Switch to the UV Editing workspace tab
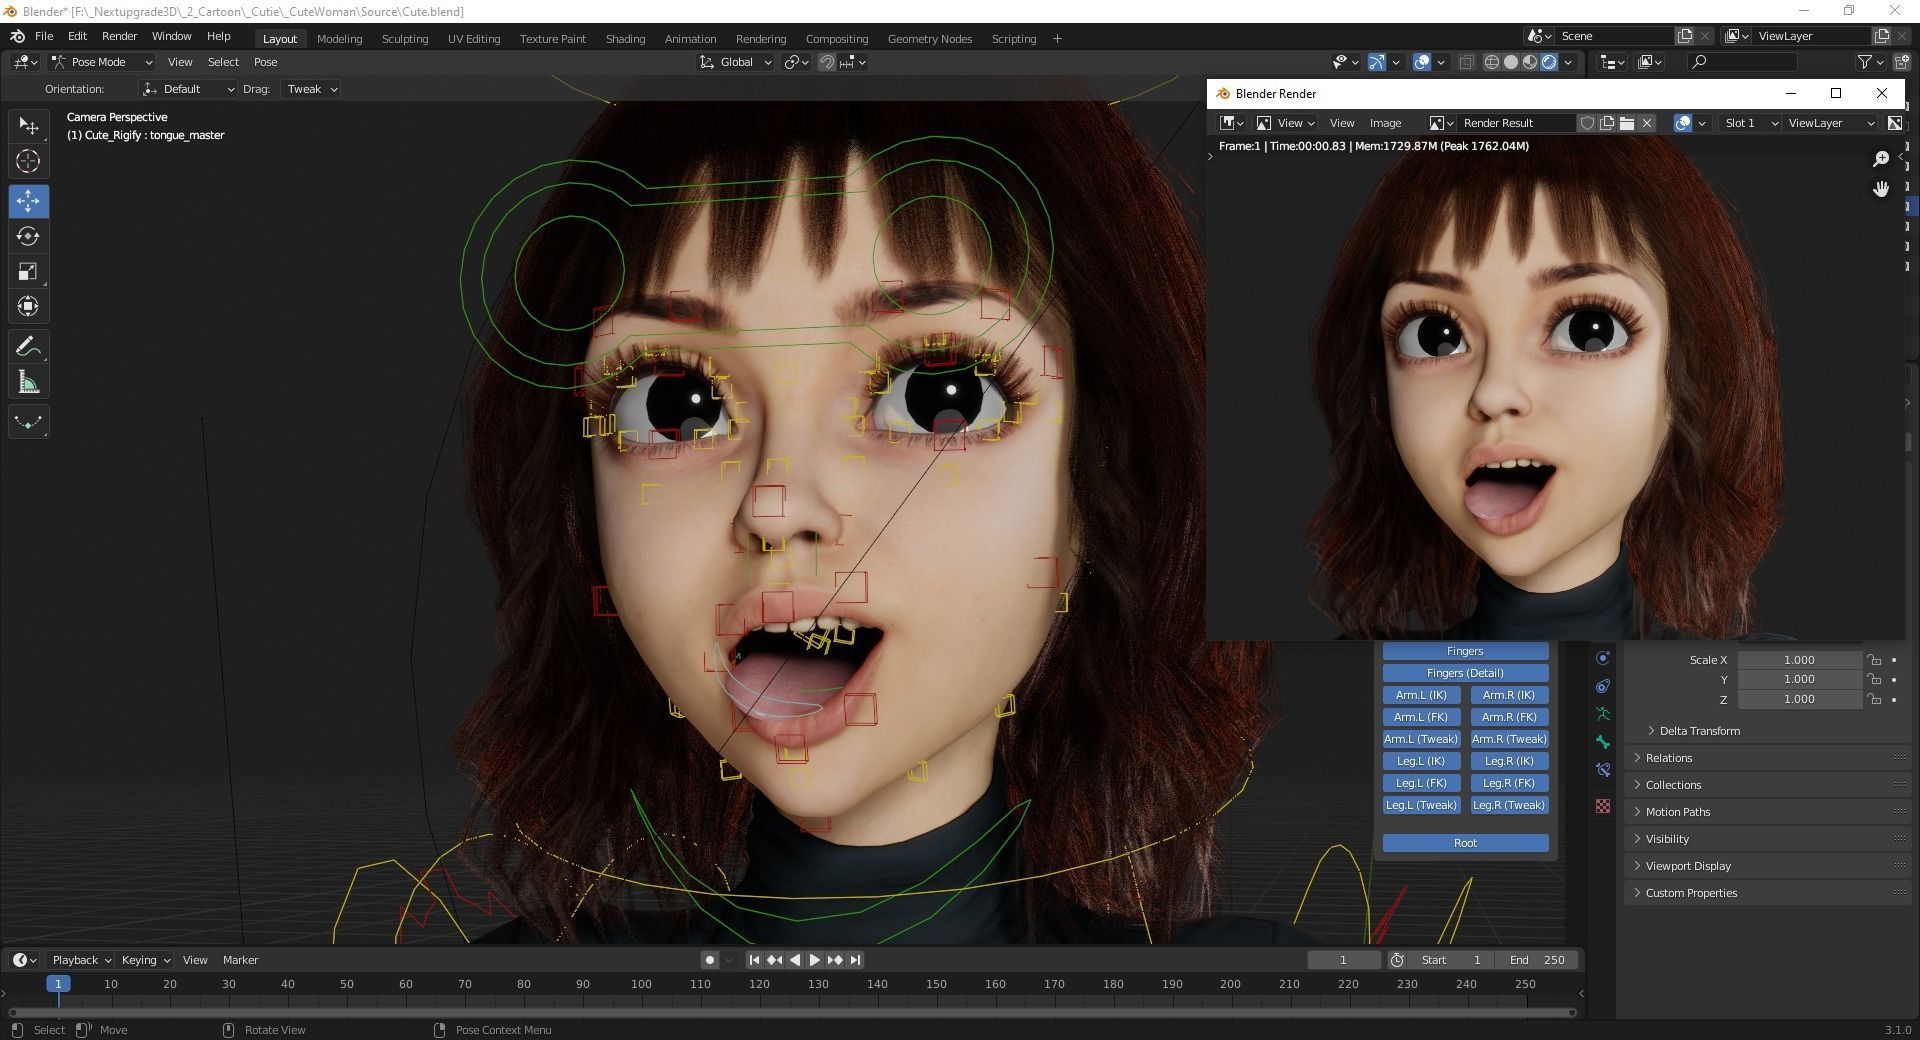This screenshot has height=1040, width=1920. pyautogui.click(x=474, y=39)
